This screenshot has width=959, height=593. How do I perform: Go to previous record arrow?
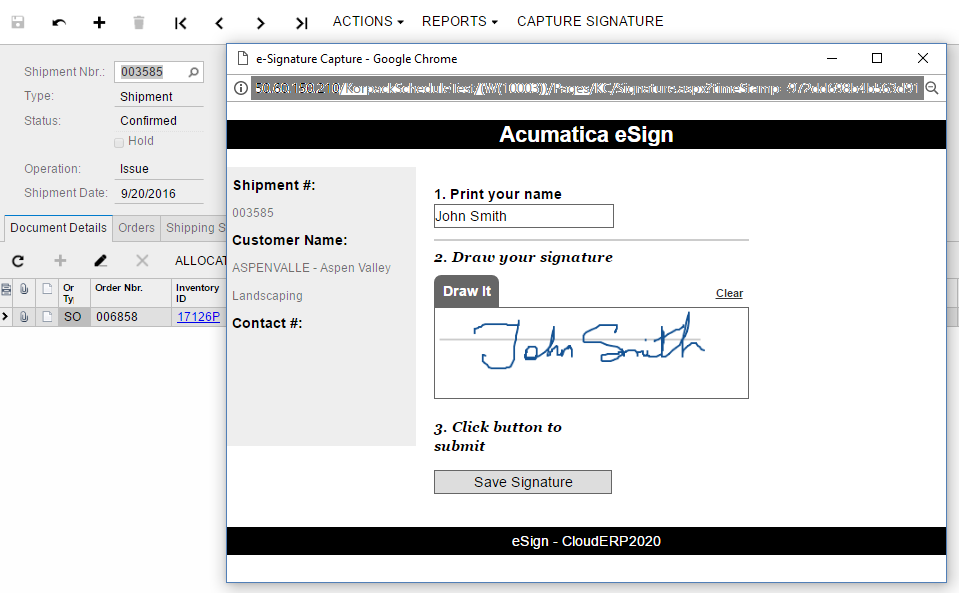click(220, 23)
